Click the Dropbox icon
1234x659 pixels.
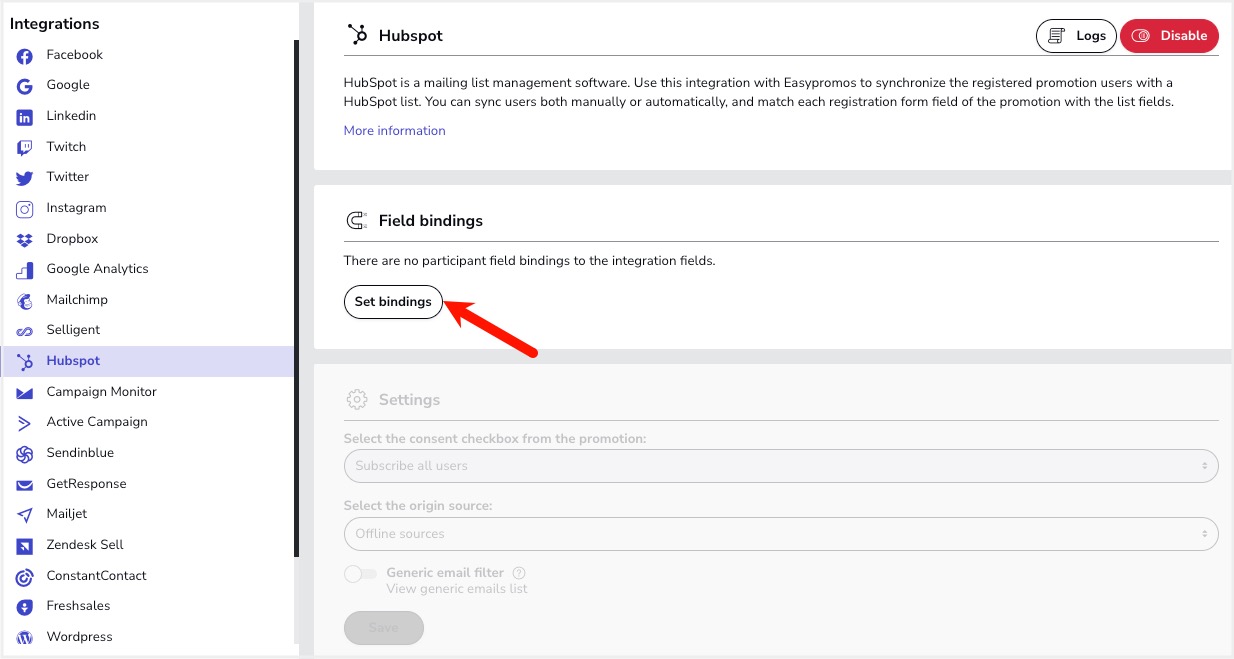tap(25, 240)
